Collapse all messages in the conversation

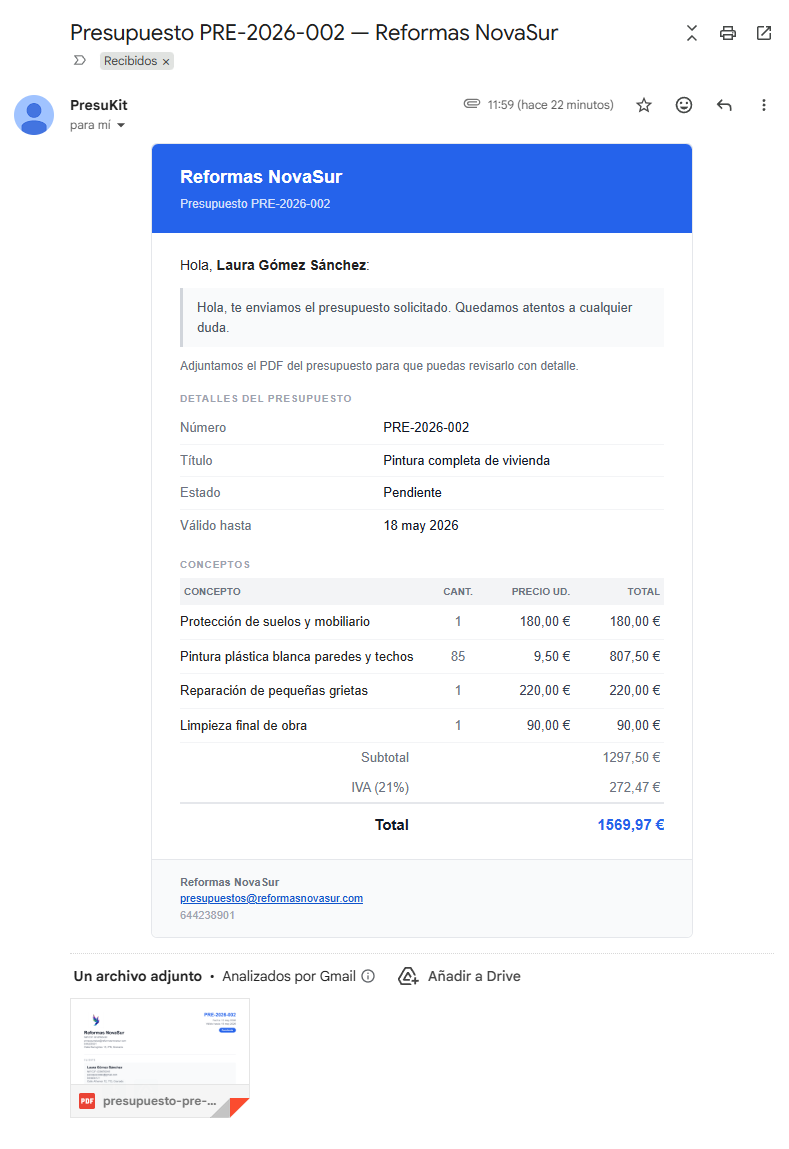pos(691,33)
